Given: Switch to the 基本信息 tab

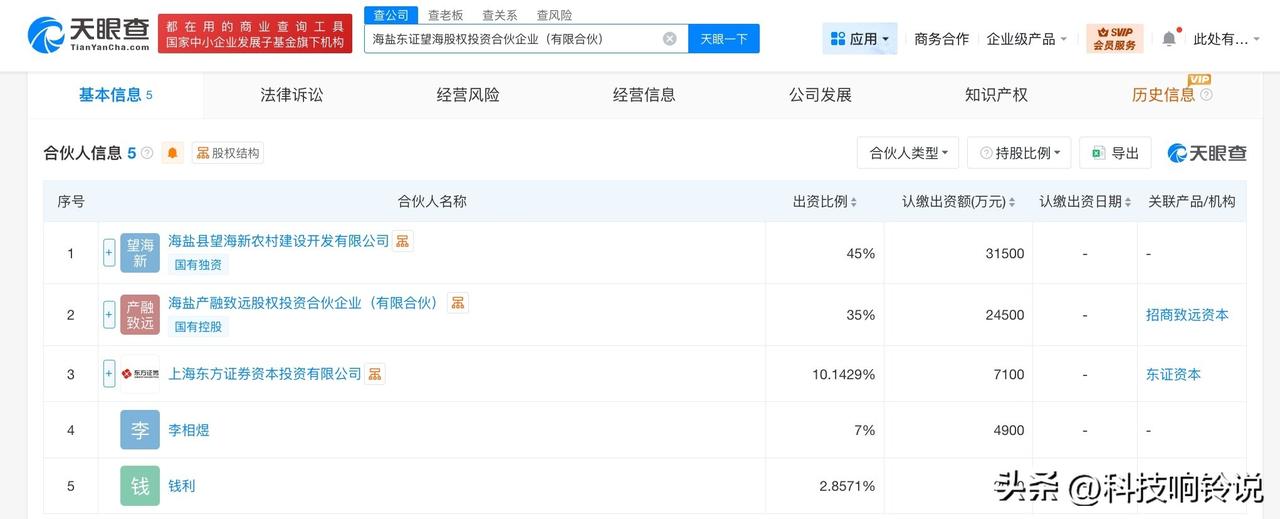Looking at the screenshot, I should tap(116, 95).
